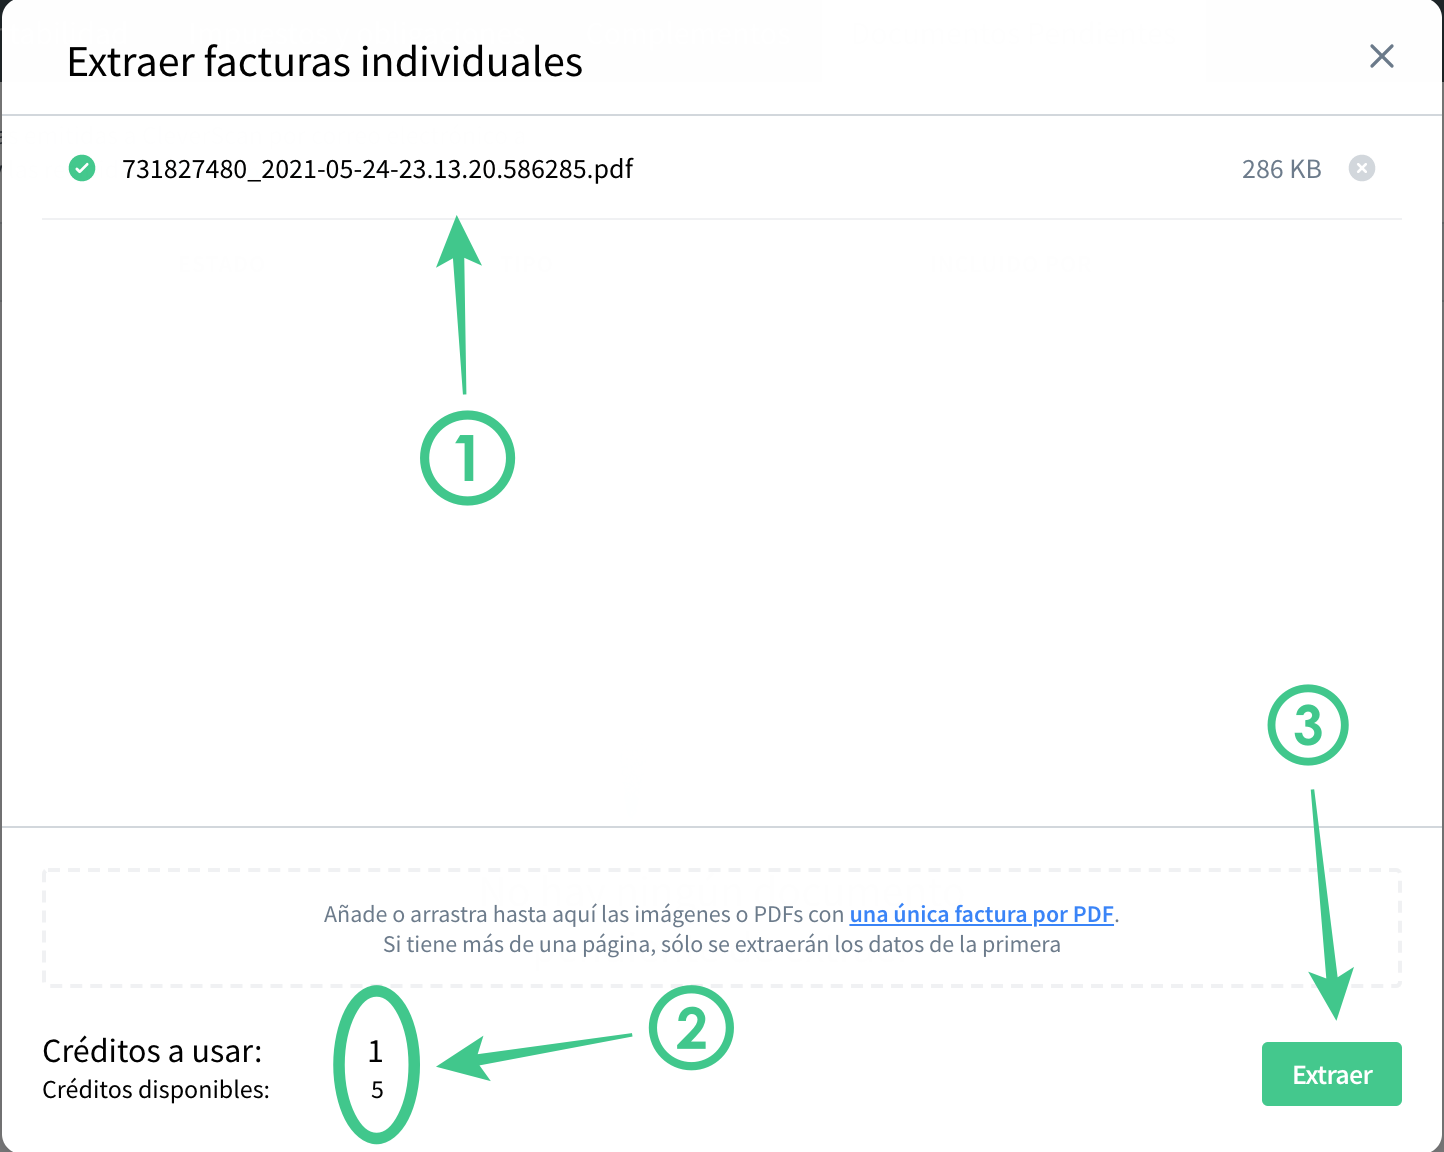Click the dashed file drop zone area

(x=721, y=928)
